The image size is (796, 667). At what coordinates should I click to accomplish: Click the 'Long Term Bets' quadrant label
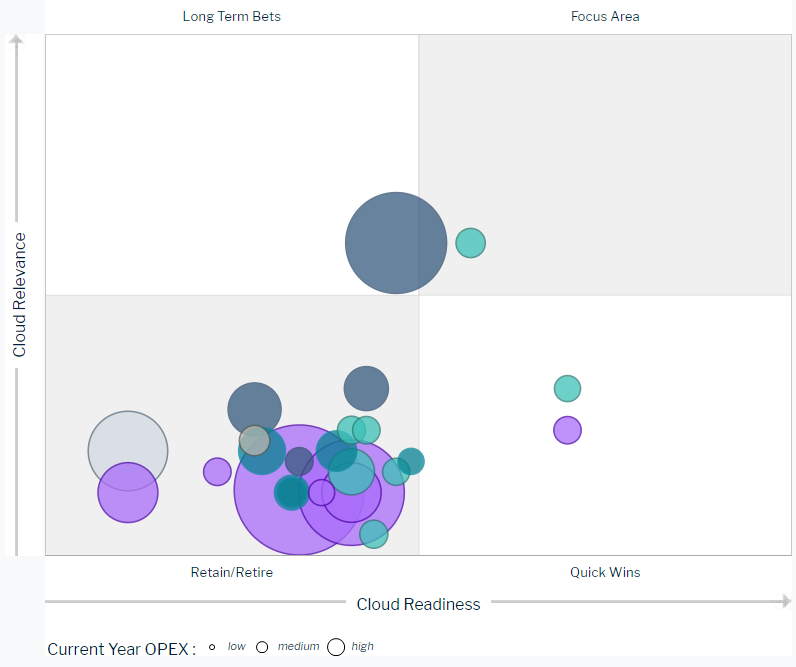tap(231, 16)
